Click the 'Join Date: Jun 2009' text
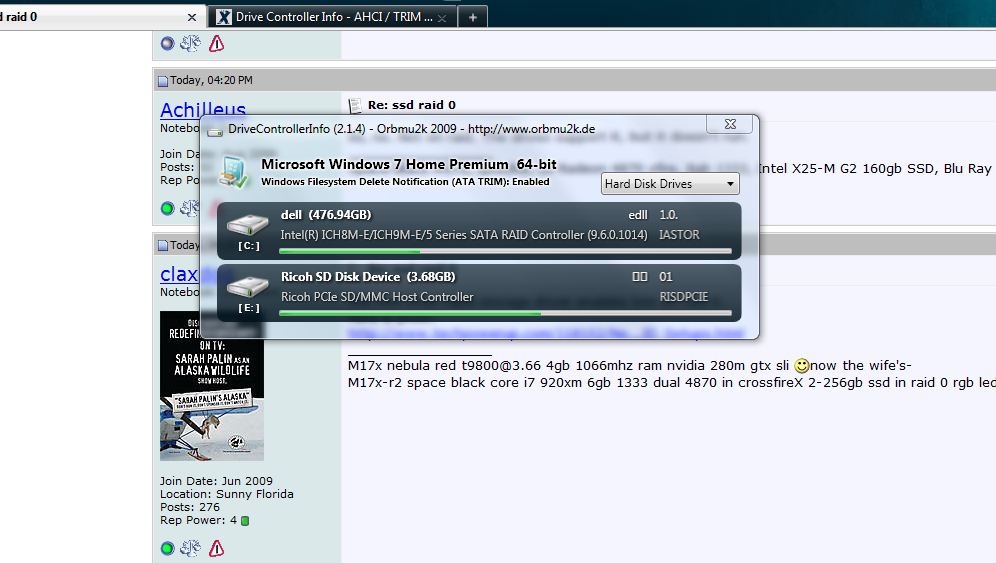This screenshot has width=996, height=563. (217, 481)
